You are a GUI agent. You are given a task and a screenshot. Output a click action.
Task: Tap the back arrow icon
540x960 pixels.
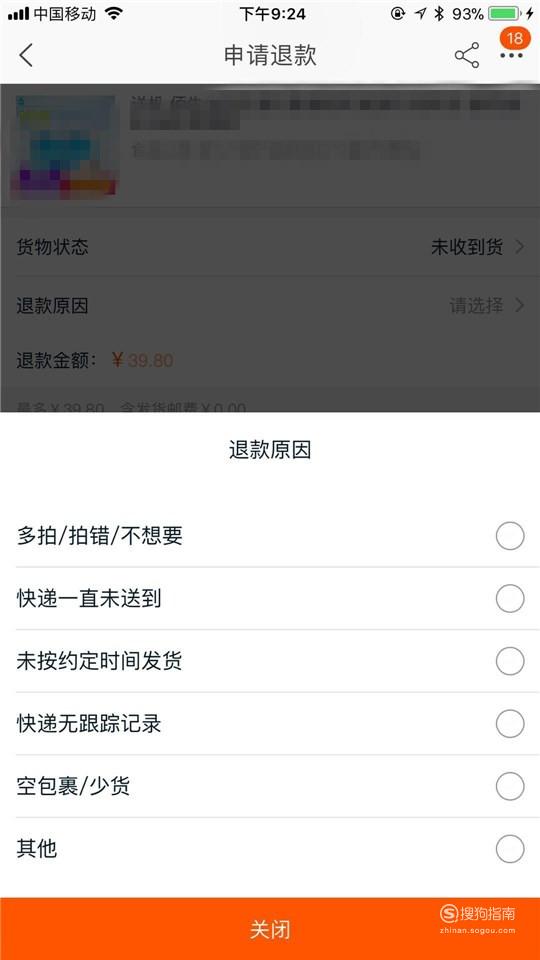(26, 55)
